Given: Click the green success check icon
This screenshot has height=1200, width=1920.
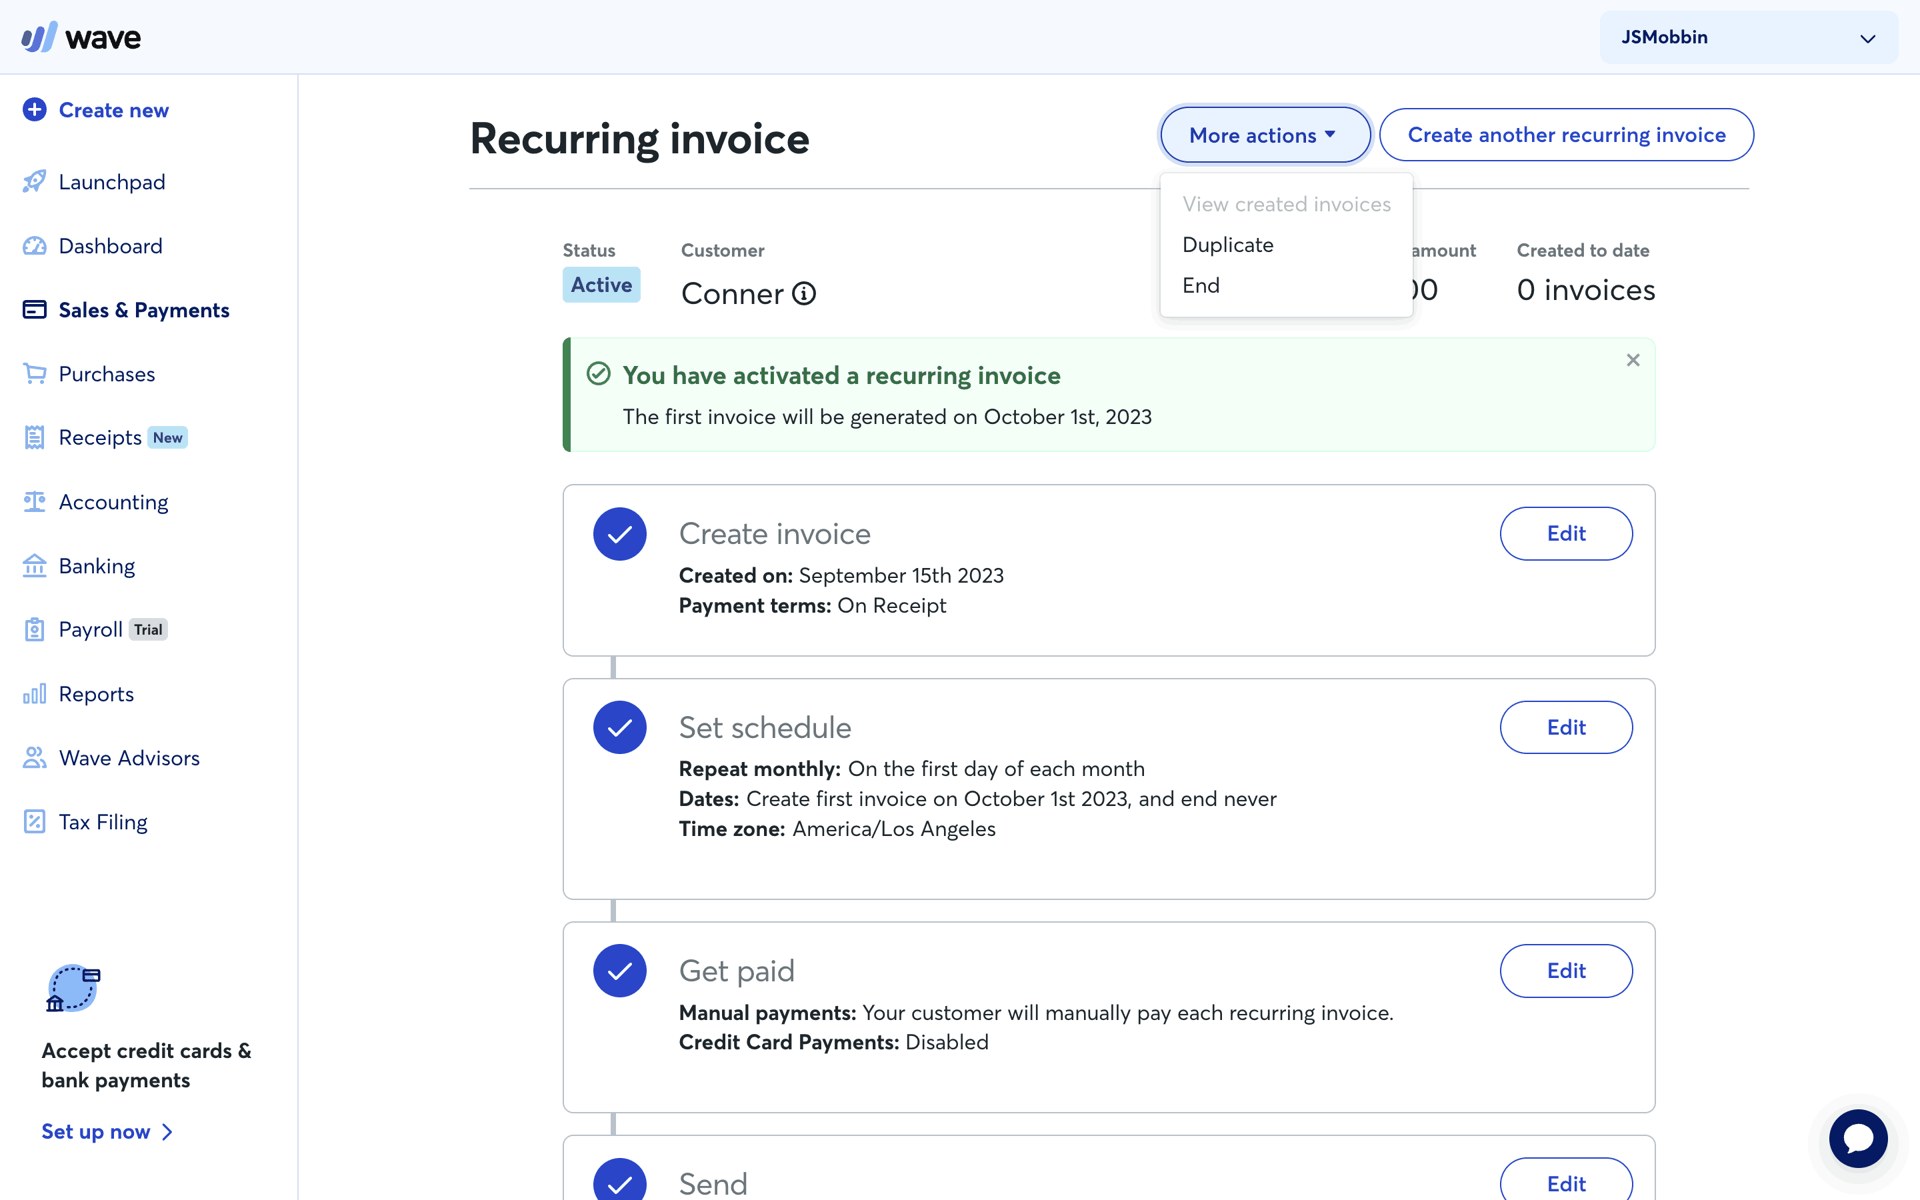Looking at the screenshot, I should pyautogui.click(x=598, y=374).
